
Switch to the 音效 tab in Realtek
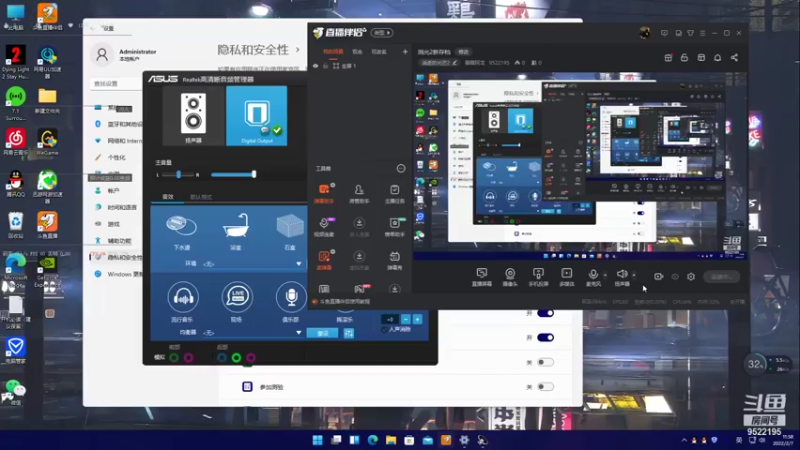168,196
